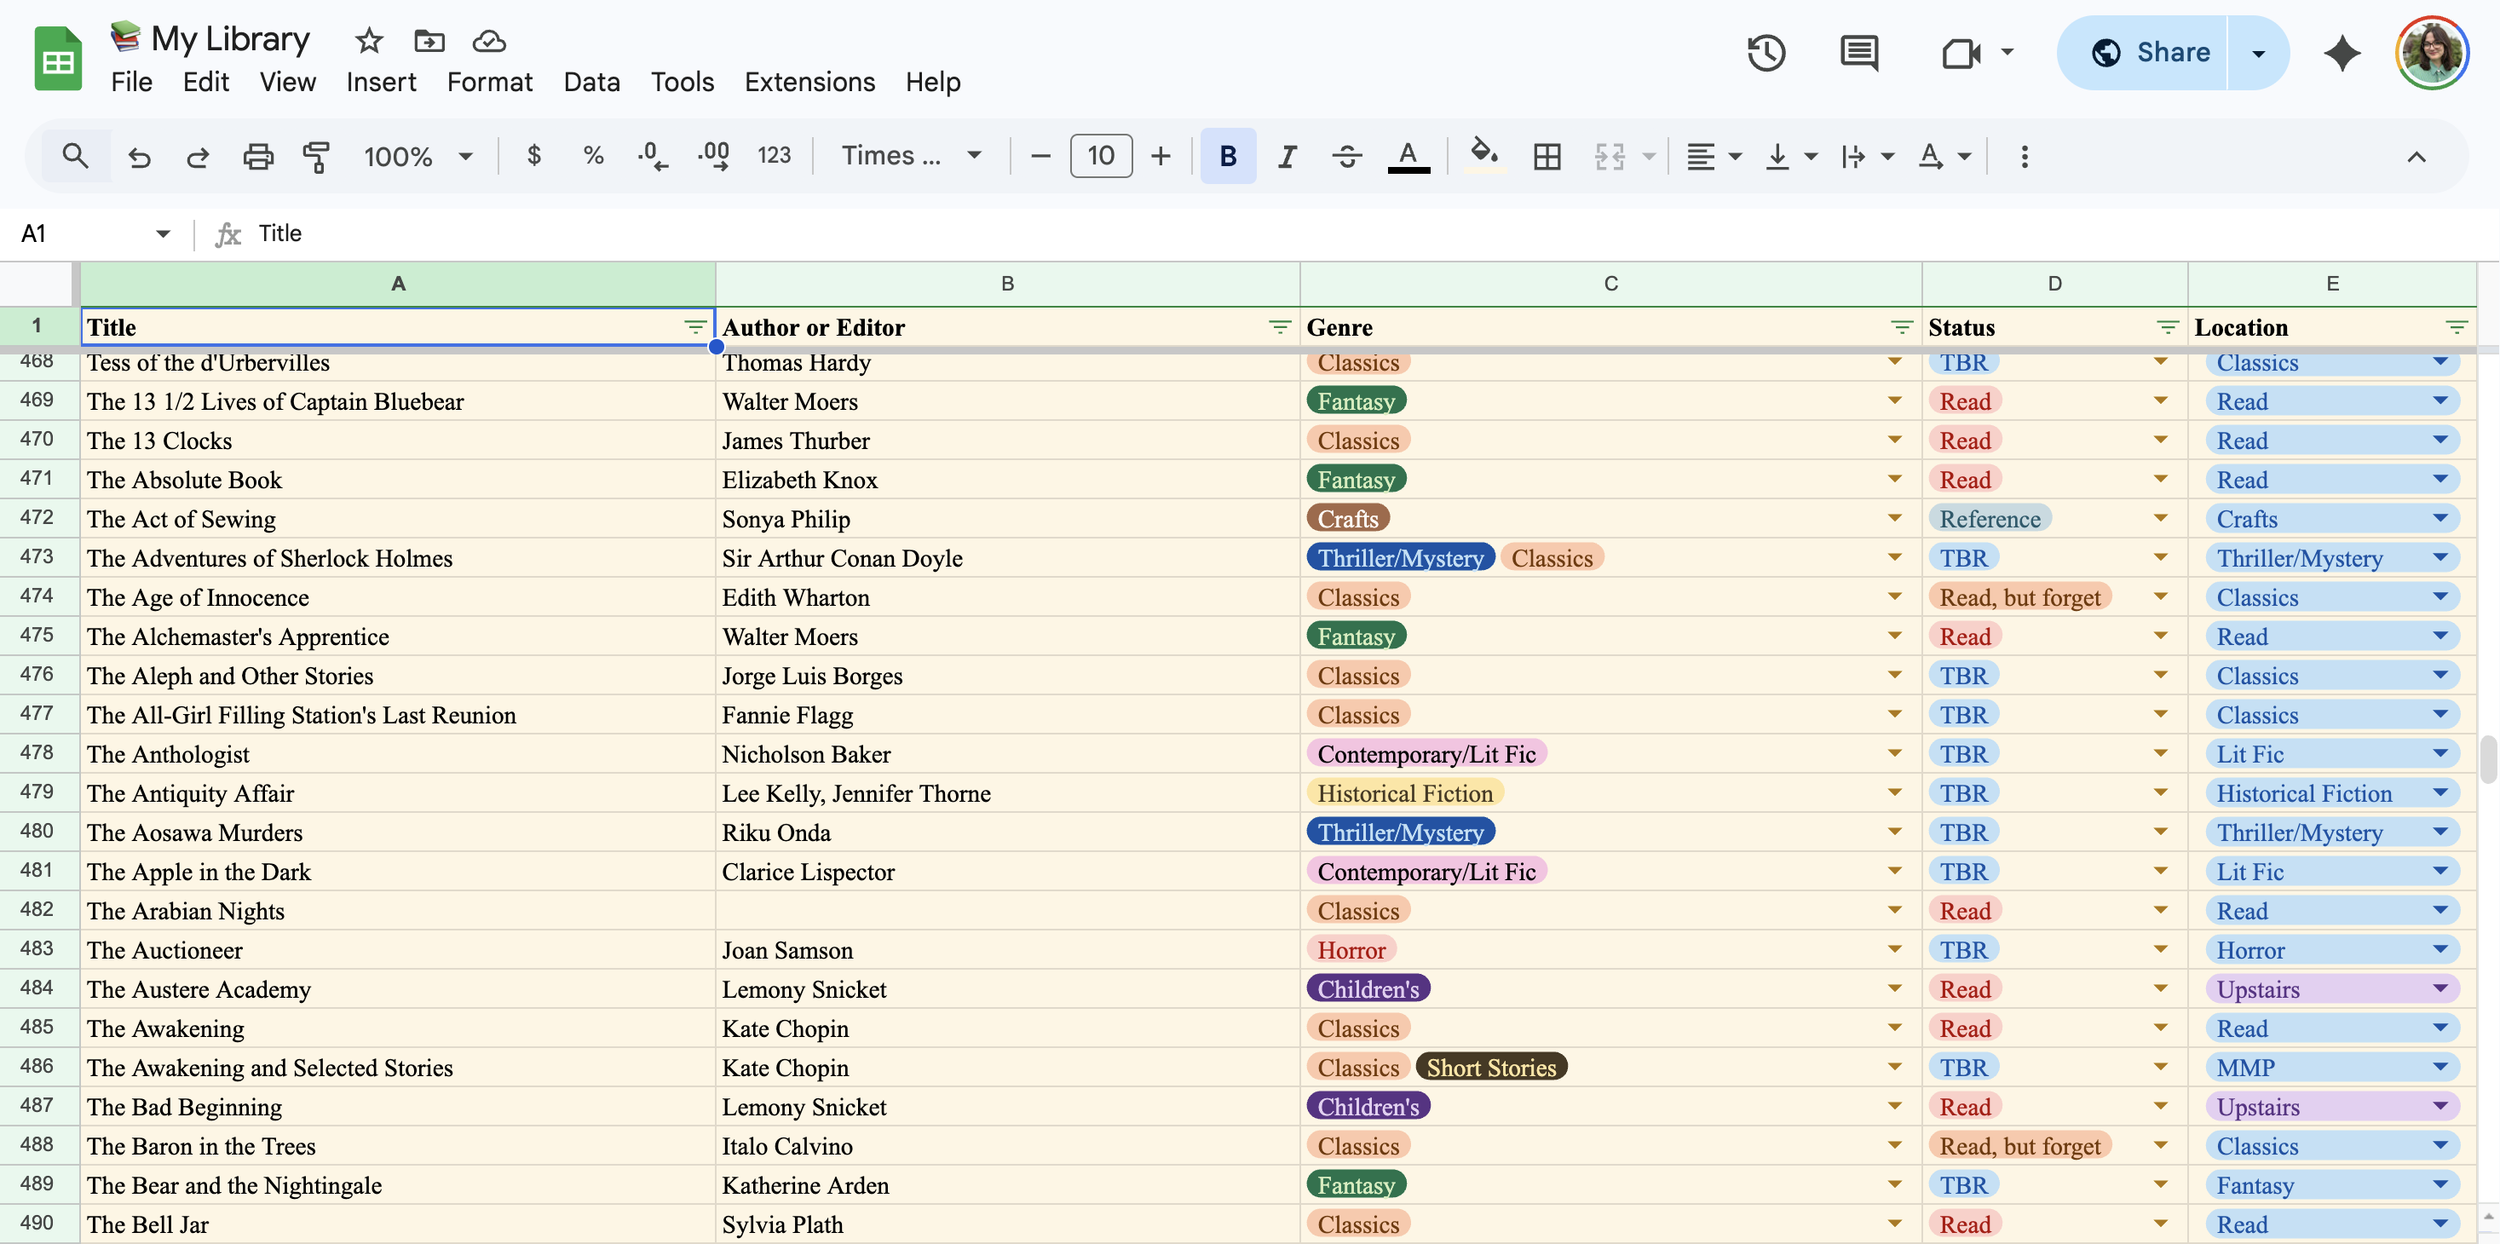Open the filter on the Status column header

click(x=2167, y=327)
